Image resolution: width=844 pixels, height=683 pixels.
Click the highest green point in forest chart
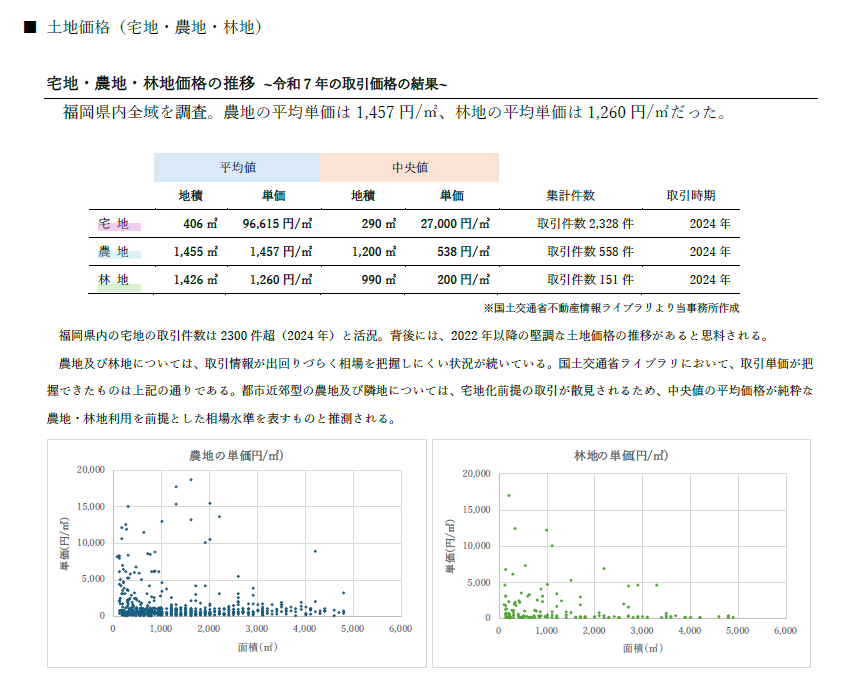pos(508,495)
